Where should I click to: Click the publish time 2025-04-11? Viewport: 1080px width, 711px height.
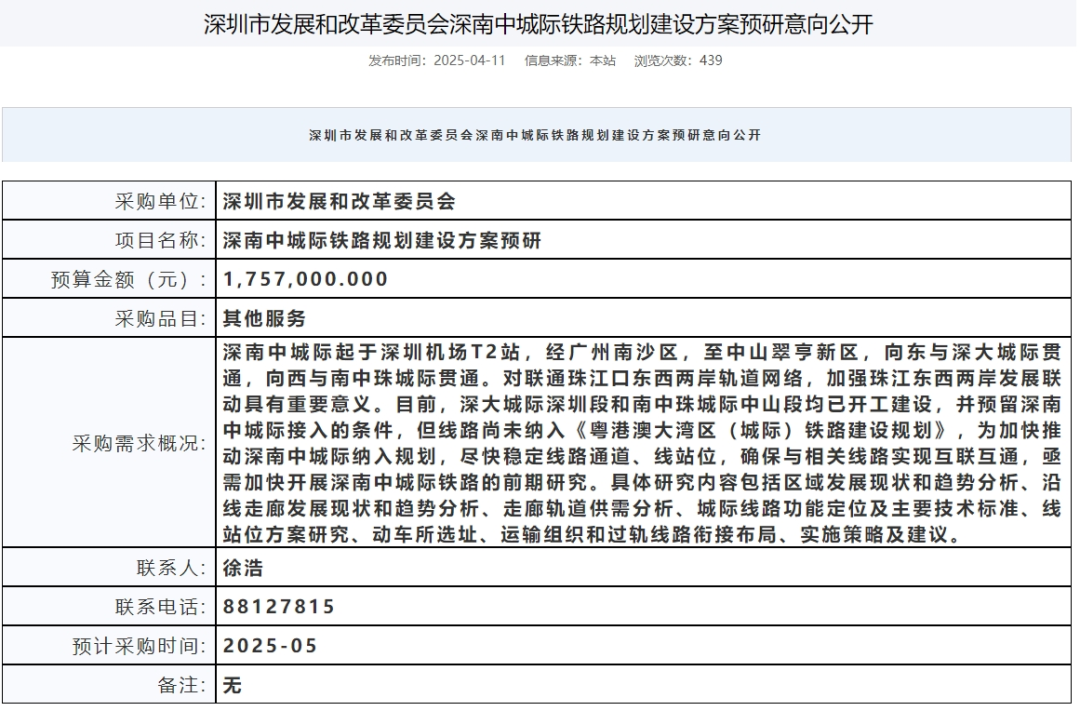(469, 61)
